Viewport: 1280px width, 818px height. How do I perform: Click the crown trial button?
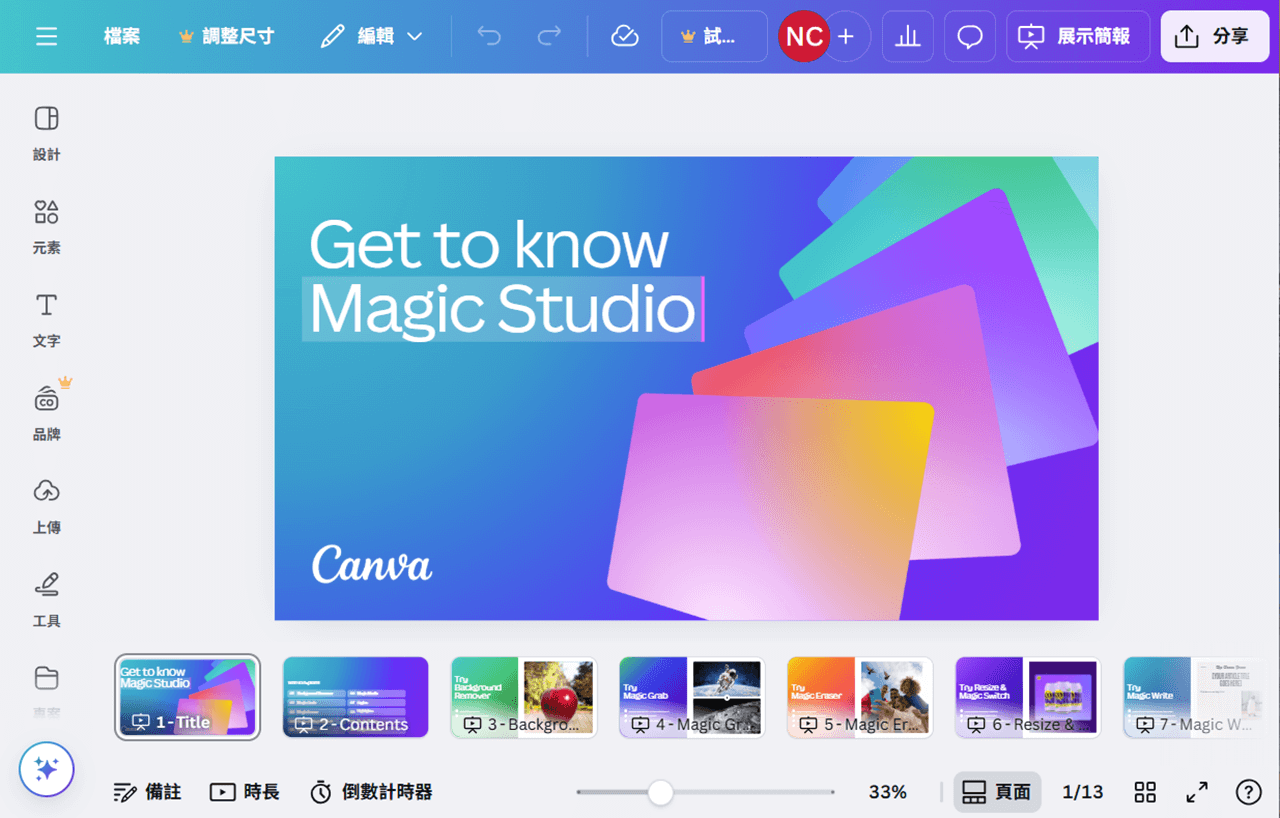714,37
